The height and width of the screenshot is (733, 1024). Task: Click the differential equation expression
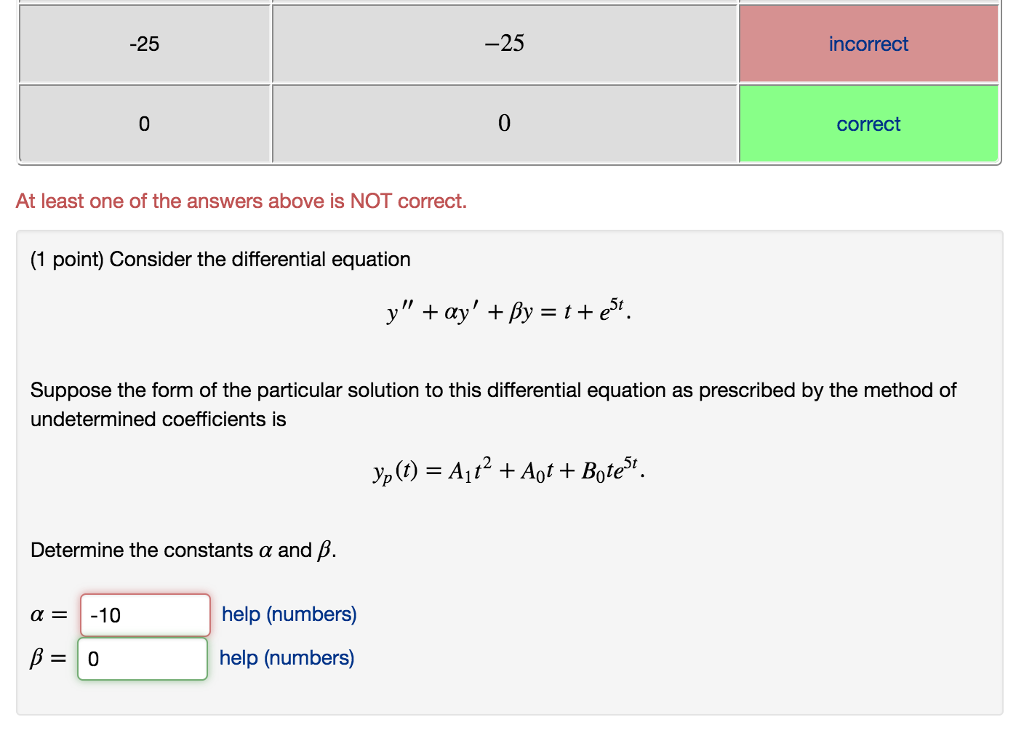pos(508,311)
